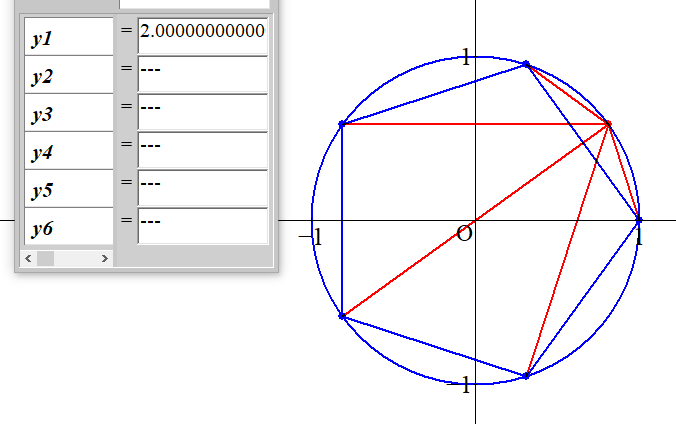Click the origin label O on the graph

[463, 234]
